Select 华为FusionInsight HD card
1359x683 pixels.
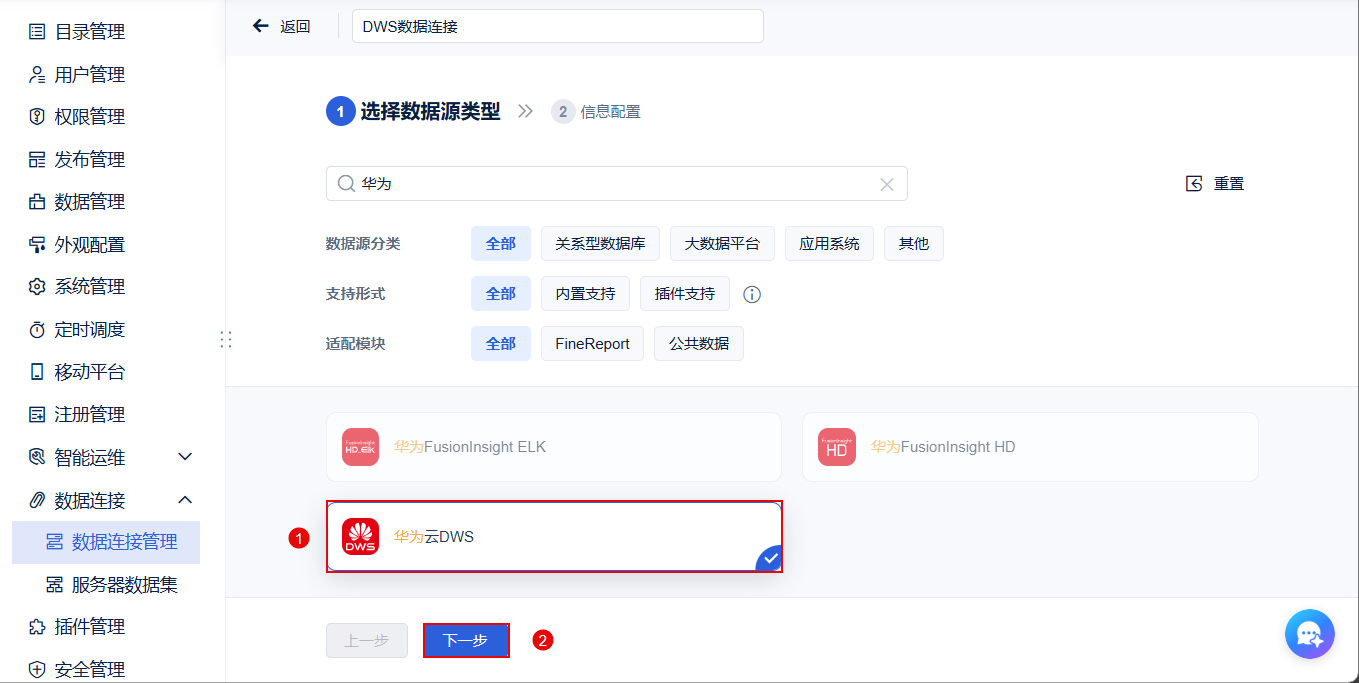click(1030, 447)
